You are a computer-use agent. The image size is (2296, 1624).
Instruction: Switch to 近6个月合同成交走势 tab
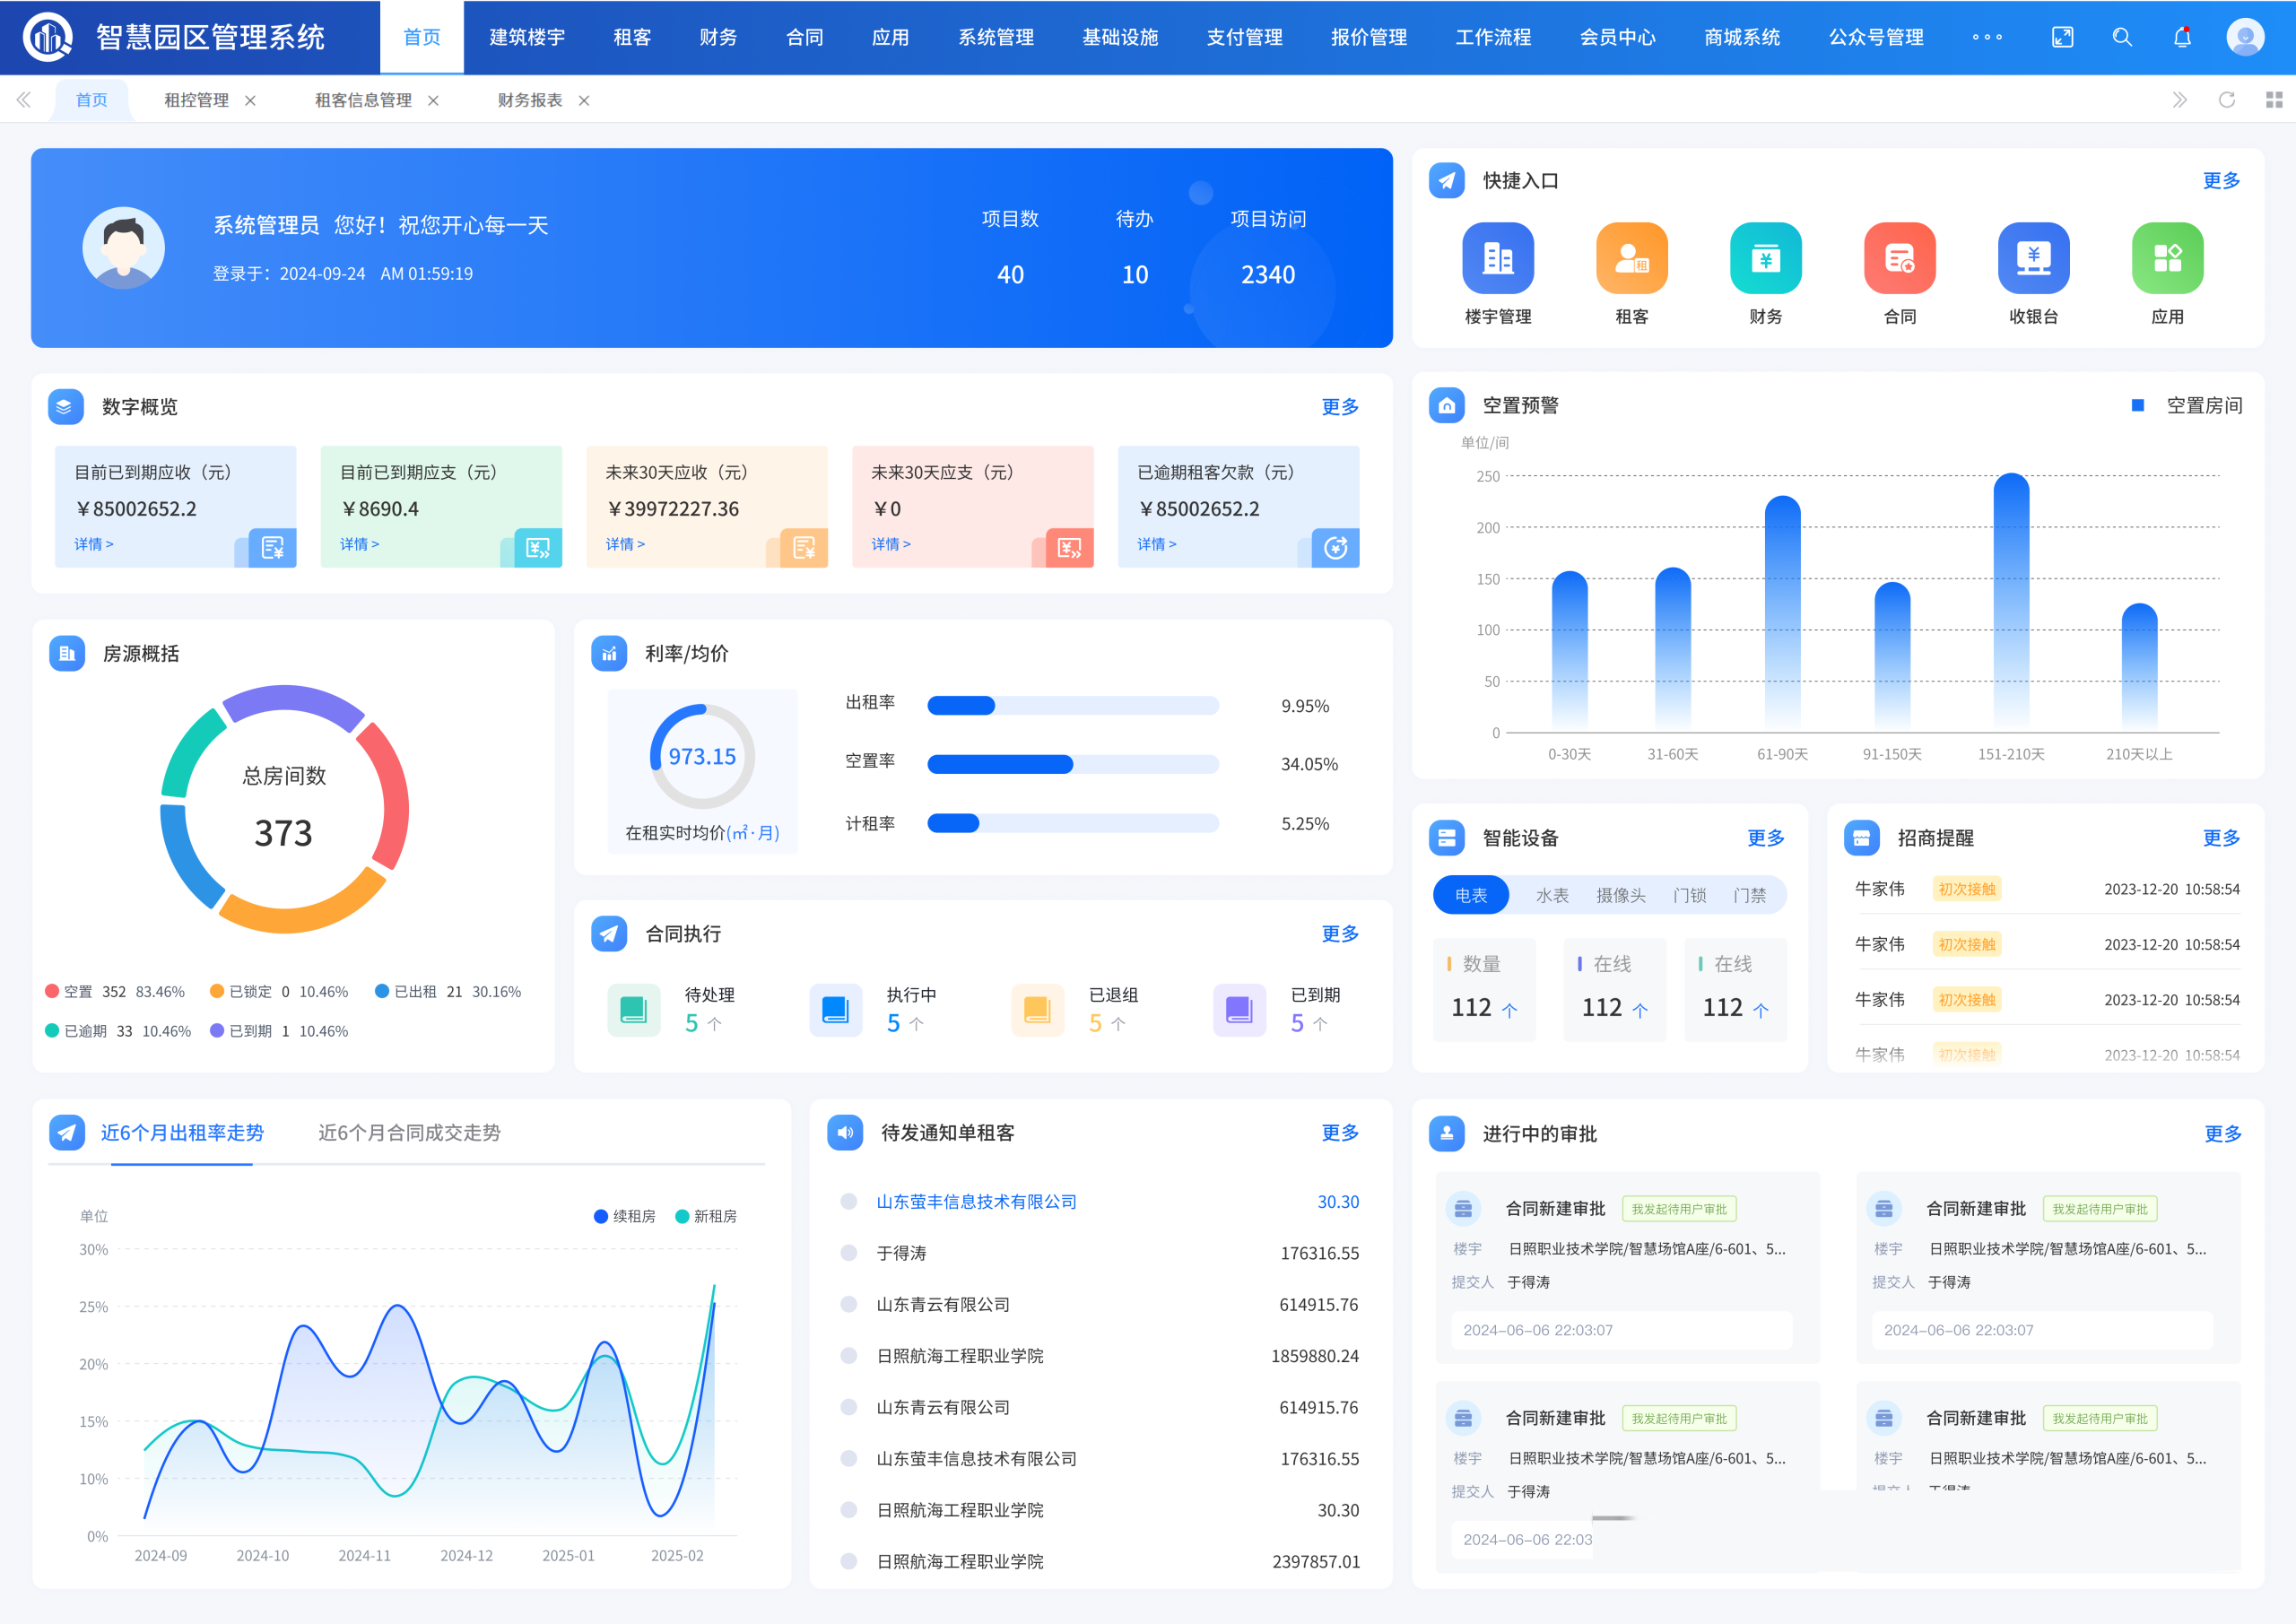tap(409, 1132)
